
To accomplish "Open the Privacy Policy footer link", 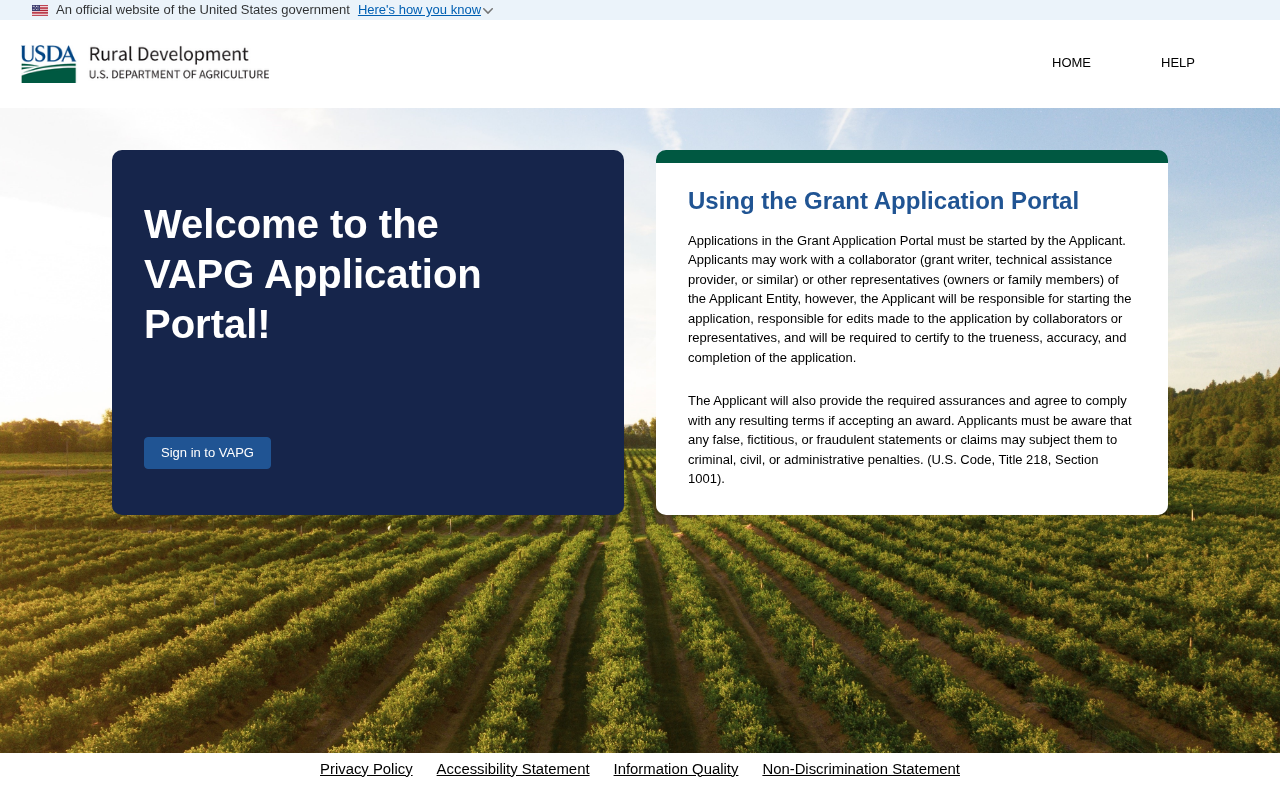I will [x=366, y=769].
